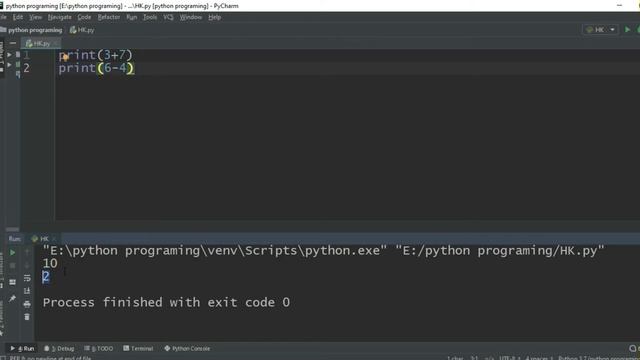The height and width of the screenshot is (360, 640).
Task: Click the 4 spaces indent status entry
Action: (539, 358)
